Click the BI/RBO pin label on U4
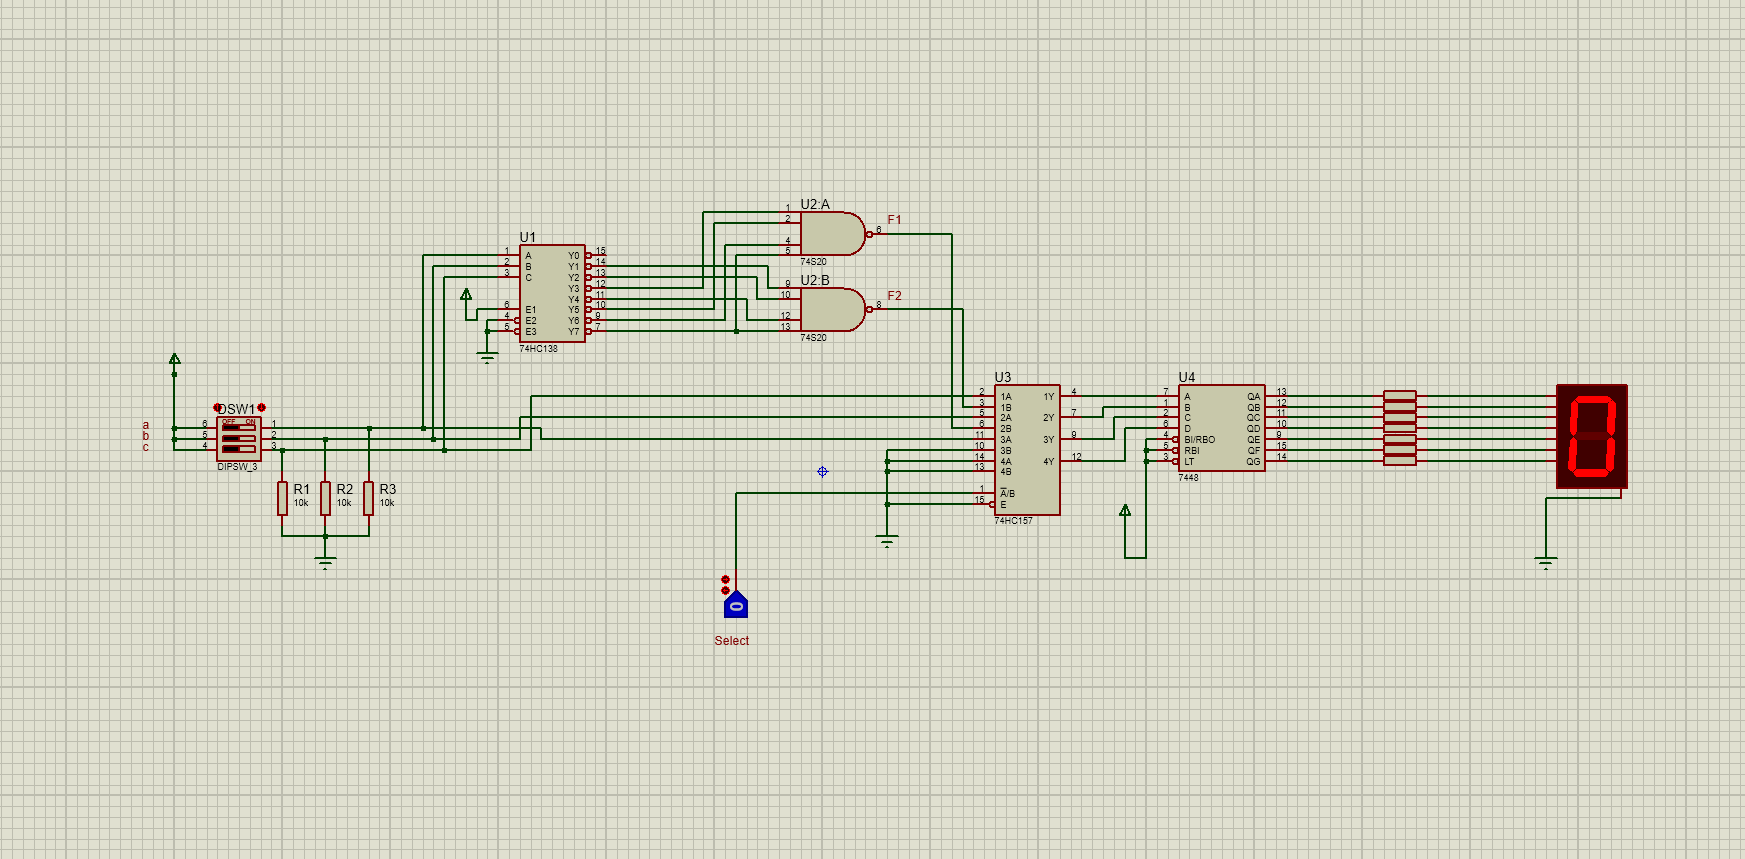The image size is (1745, 859). (1199, 440)
